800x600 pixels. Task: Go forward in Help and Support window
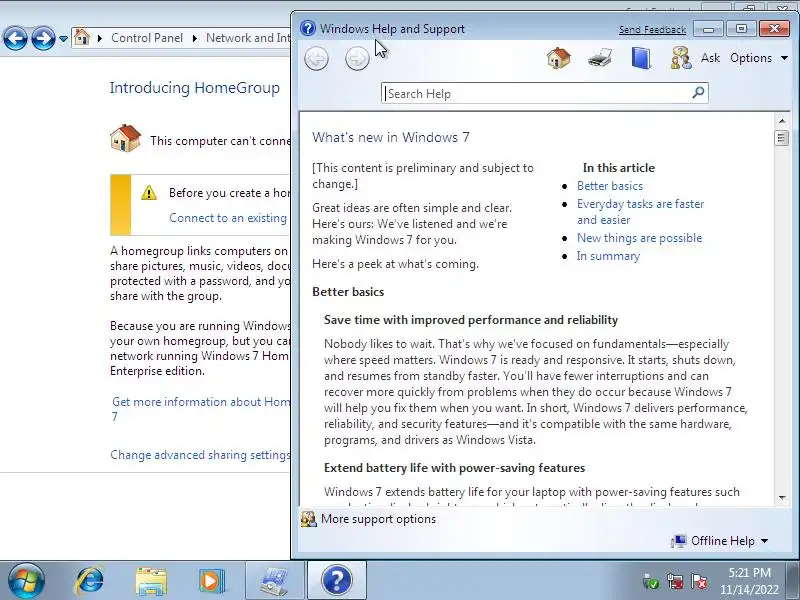(357, 59)
